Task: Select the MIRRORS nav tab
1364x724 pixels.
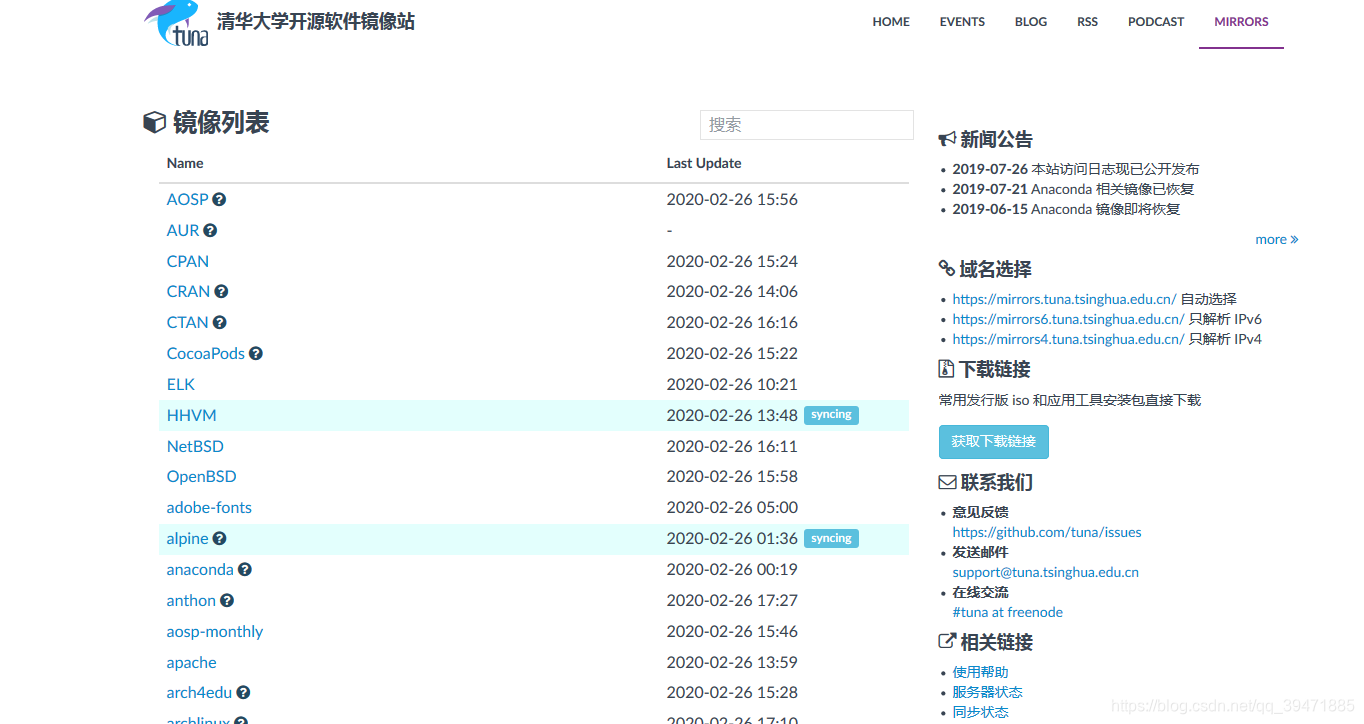Action: [1241, 22]
